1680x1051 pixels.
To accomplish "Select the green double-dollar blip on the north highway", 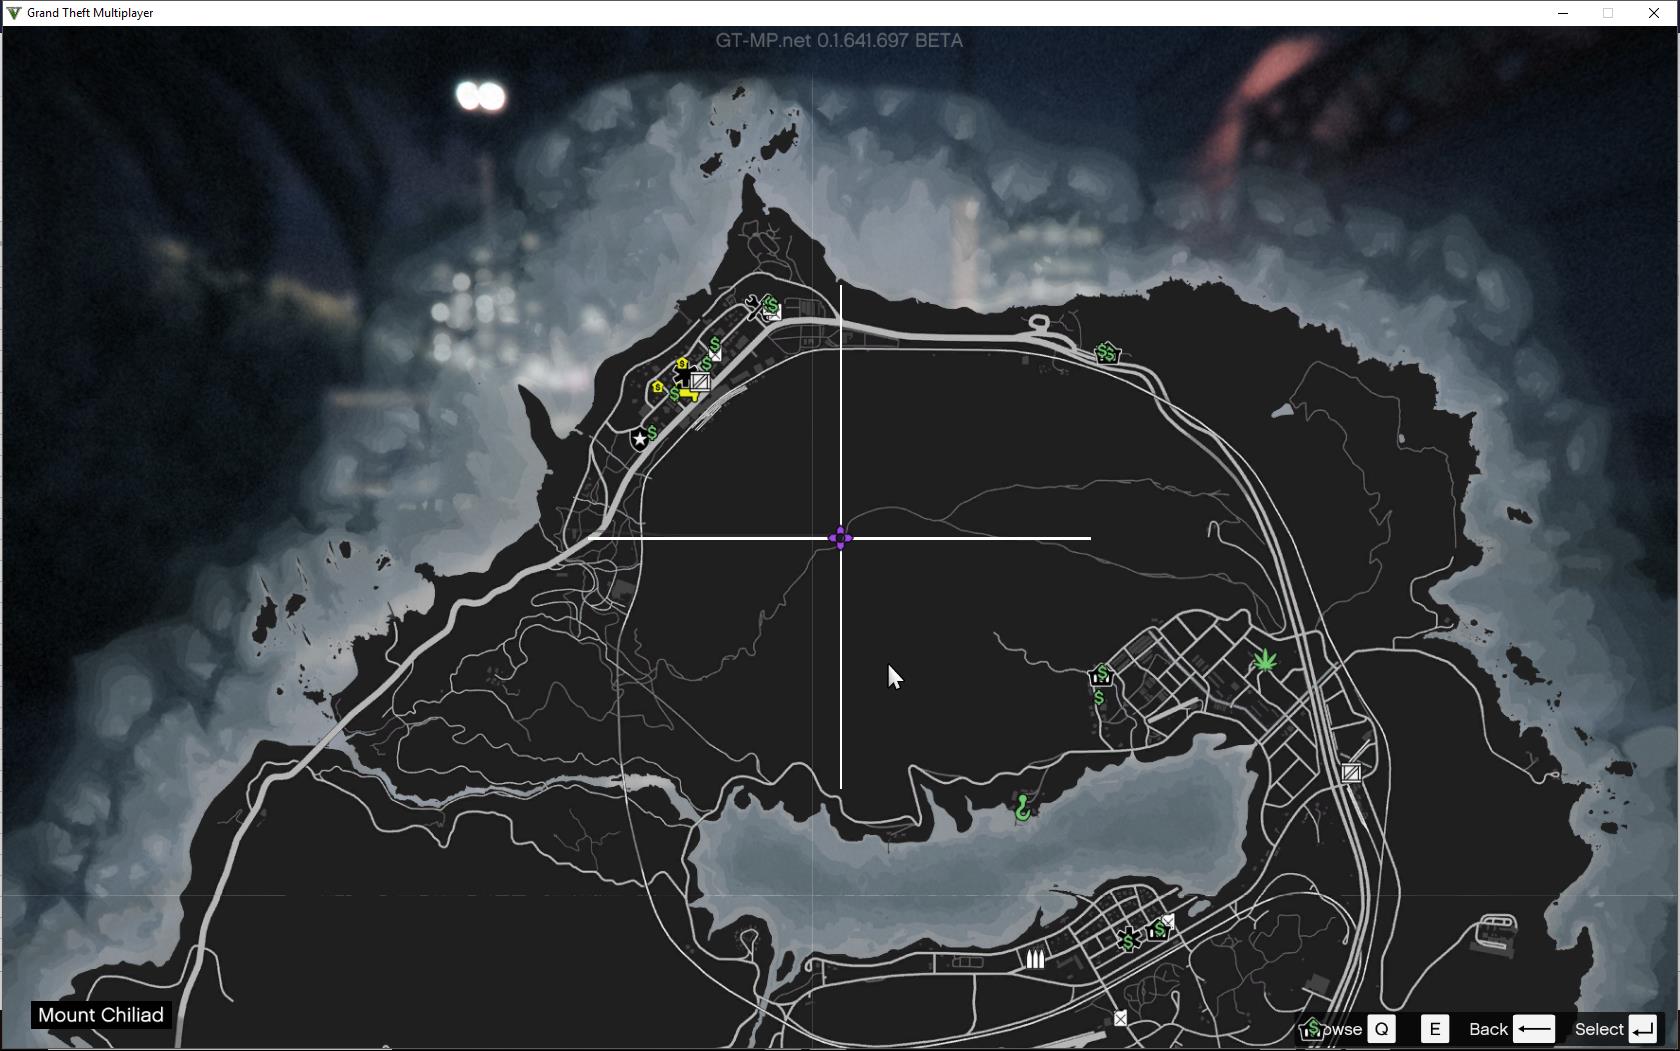I will pos(1107,353).
